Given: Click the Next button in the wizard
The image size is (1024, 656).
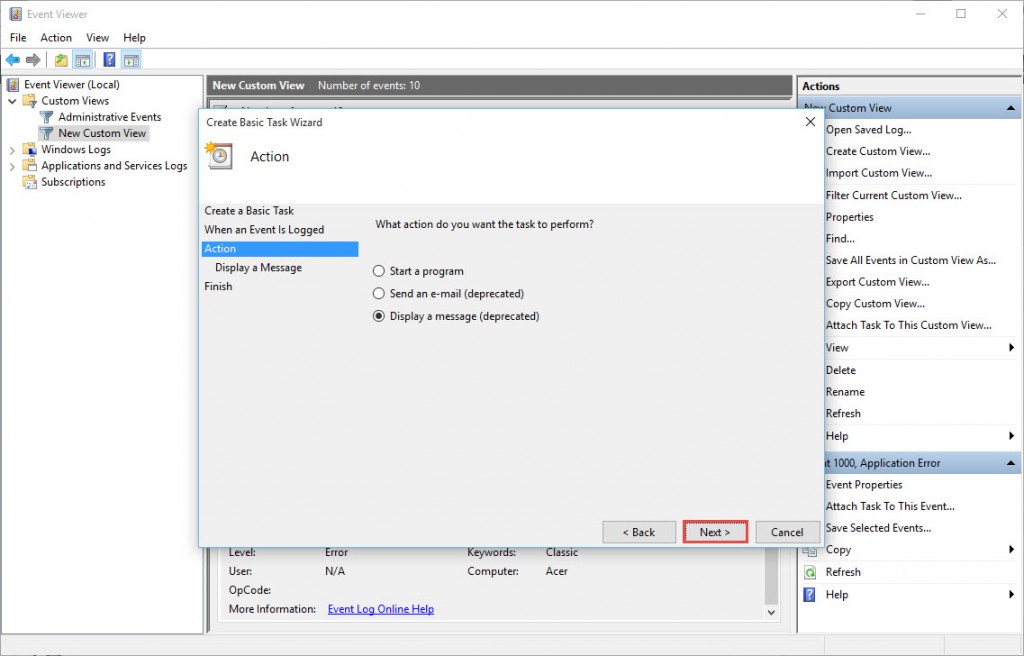Looking at the screenshot, I should (714, 532).
